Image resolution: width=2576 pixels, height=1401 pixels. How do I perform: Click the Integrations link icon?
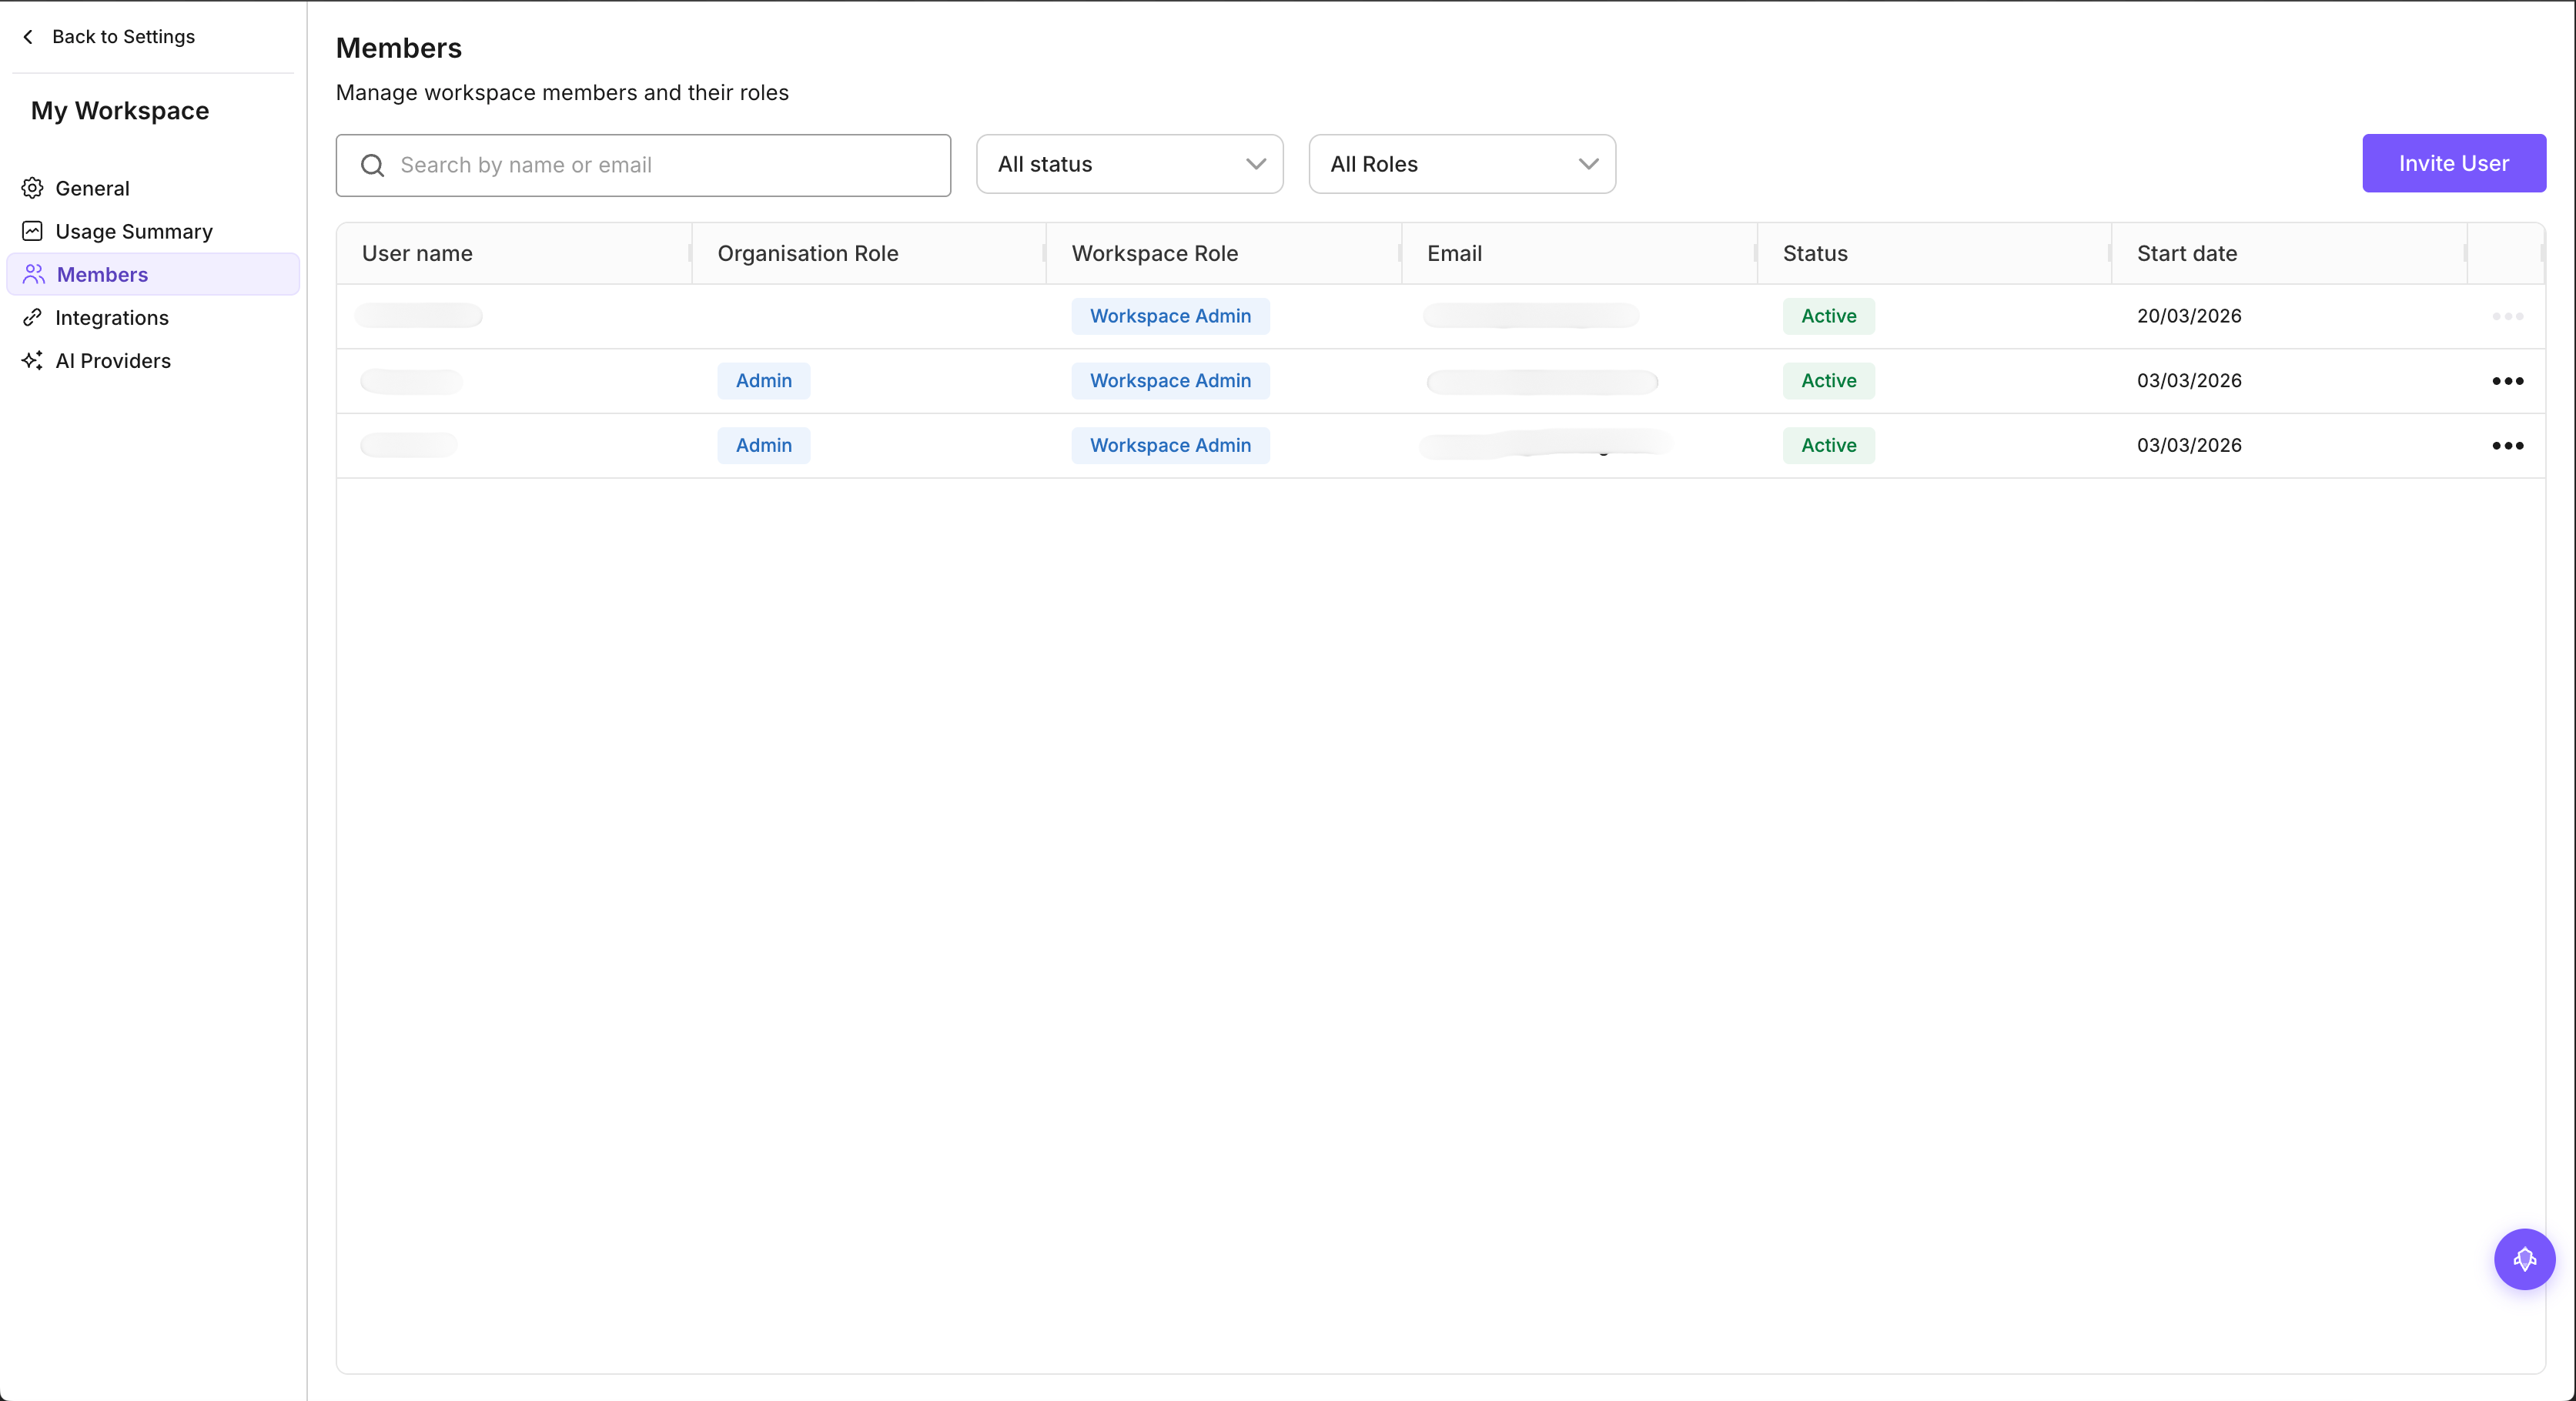click(32, 317)
